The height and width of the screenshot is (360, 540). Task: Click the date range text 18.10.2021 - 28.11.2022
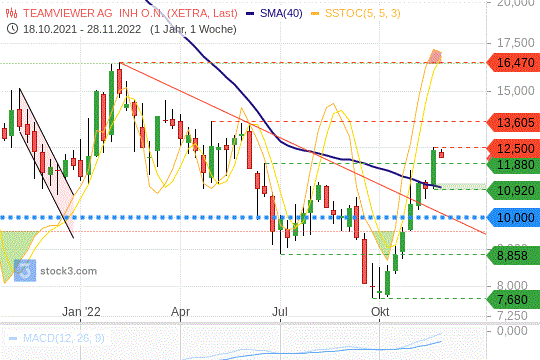82,29
